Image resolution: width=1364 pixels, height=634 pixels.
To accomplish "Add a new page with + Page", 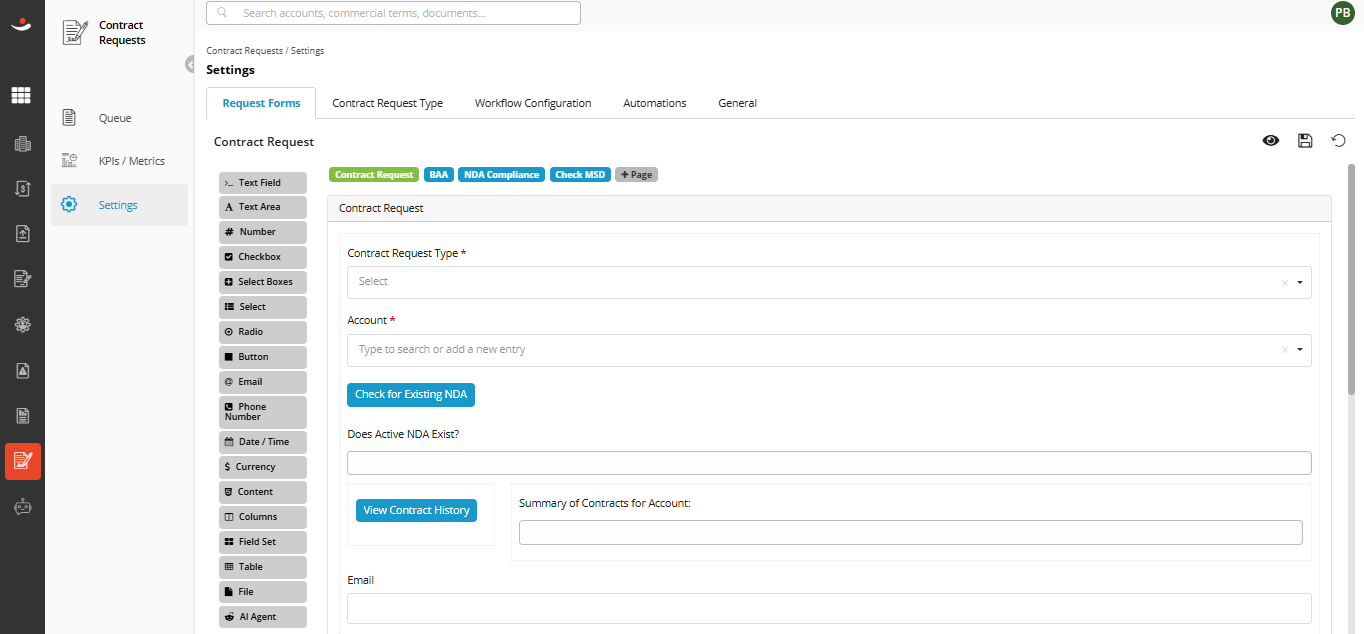I will click(x=636, y=174).
